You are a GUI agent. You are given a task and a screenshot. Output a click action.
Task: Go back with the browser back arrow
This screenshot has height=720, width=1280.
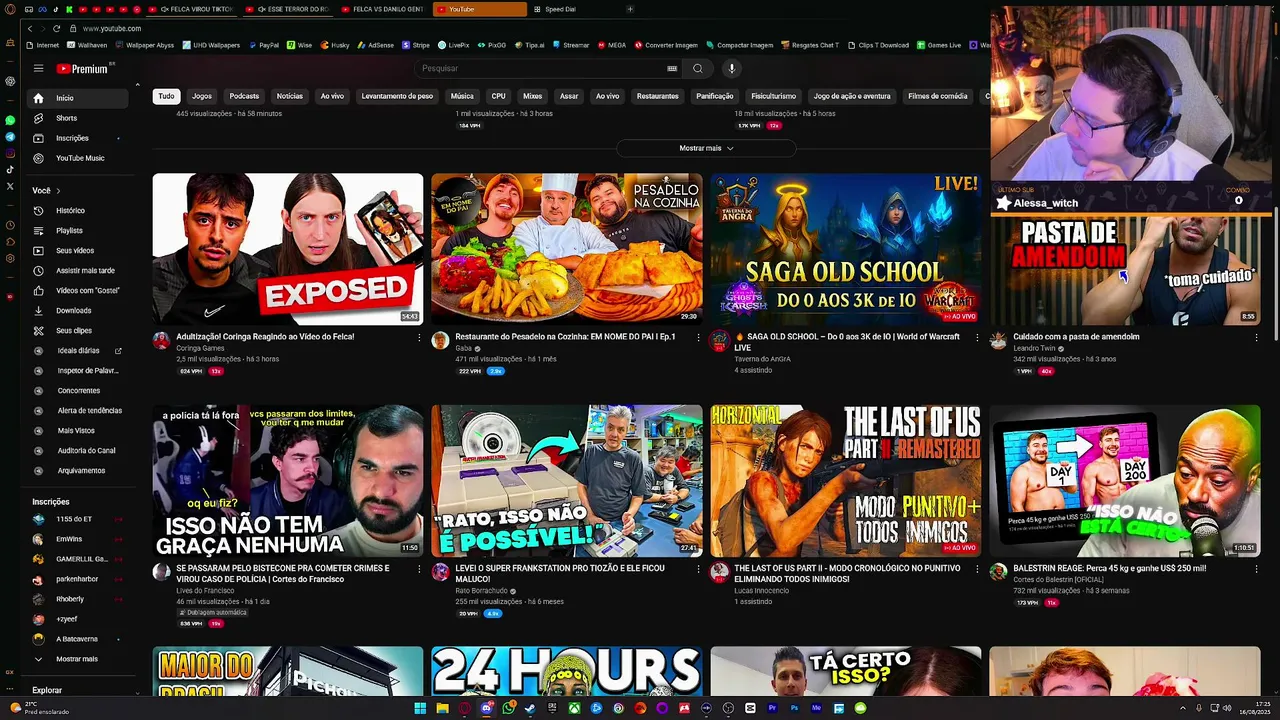point(30,28)
